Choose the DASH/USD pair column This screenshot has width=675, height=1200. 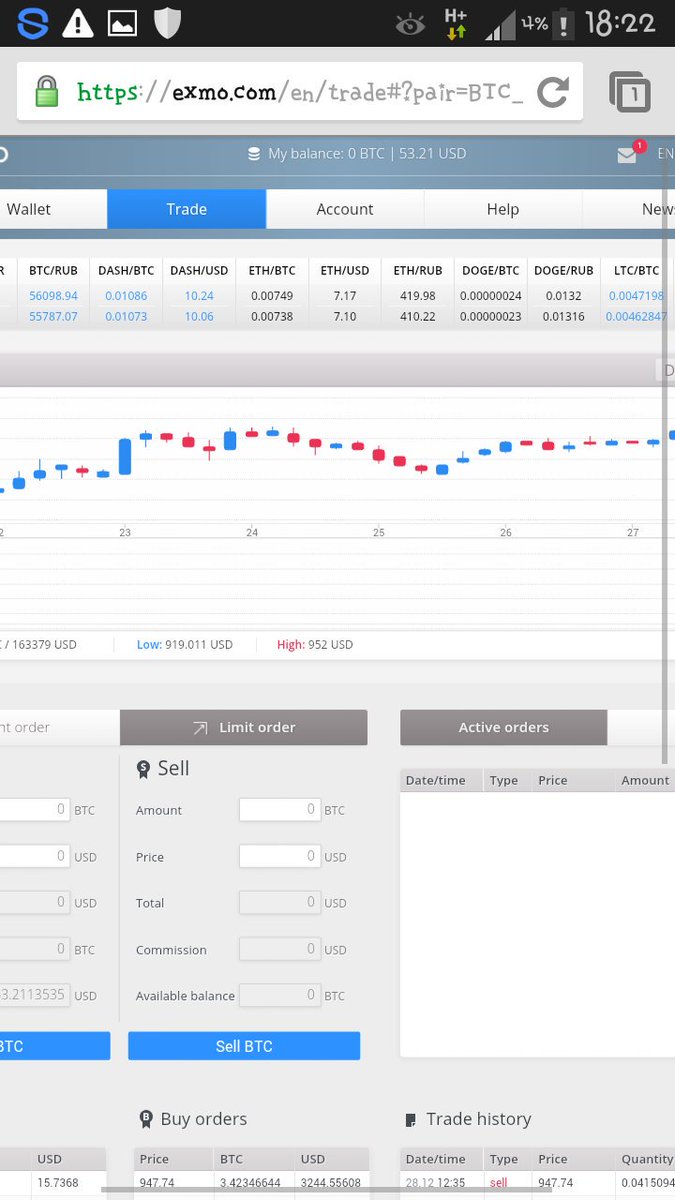click(199, 270)
